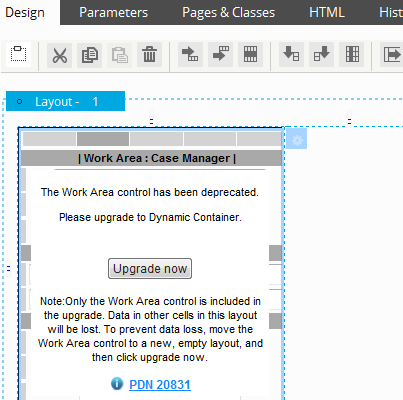Go to the HTML tab

coord(327,13)
